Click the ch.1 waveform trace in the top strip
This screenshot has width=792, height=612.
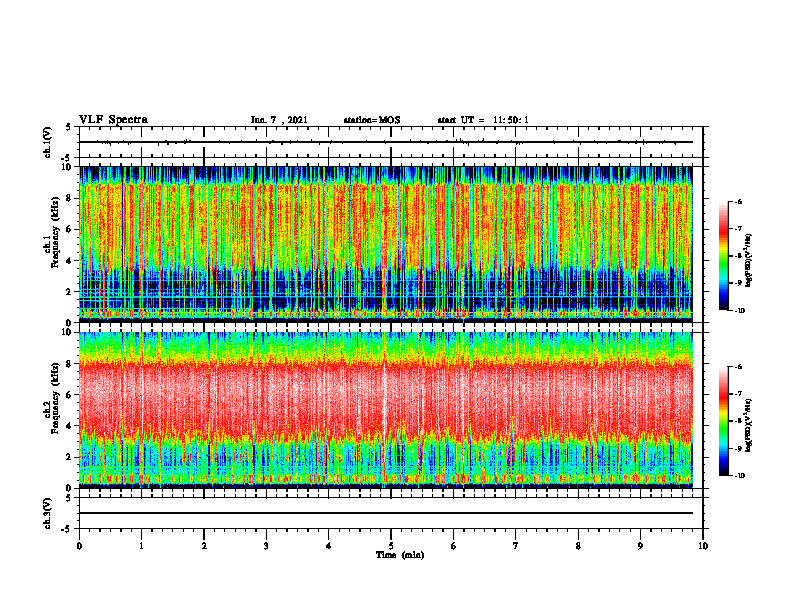pos(386,142)
